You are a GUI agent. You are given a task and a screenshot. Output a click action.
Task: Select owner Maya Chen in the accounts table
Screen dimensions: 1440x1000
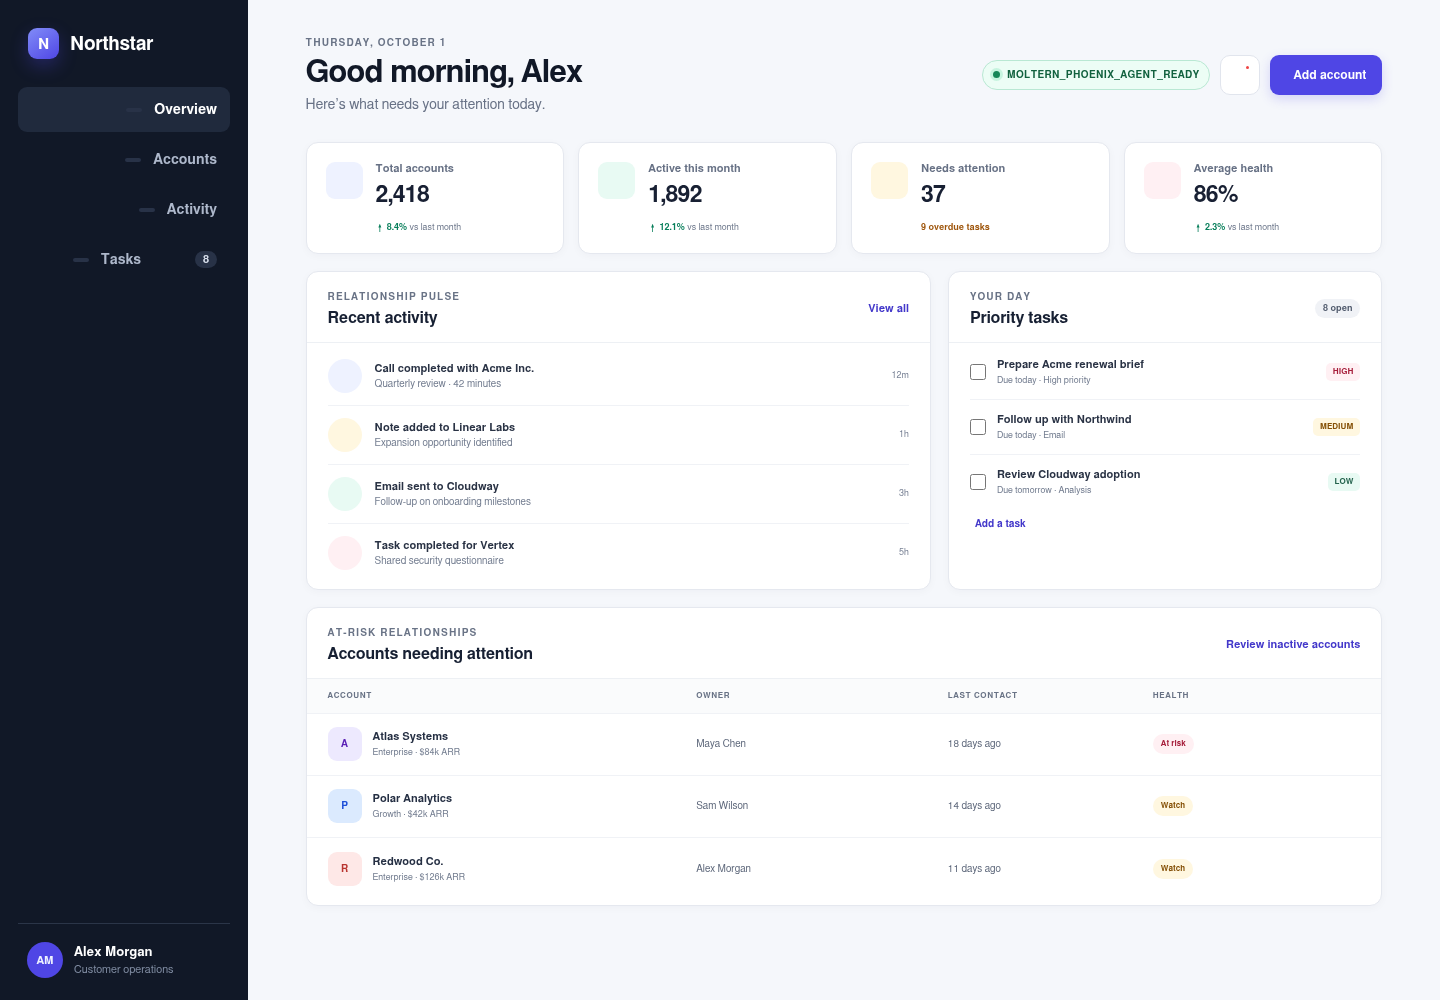pyautogui.click(x=721, y=744)
